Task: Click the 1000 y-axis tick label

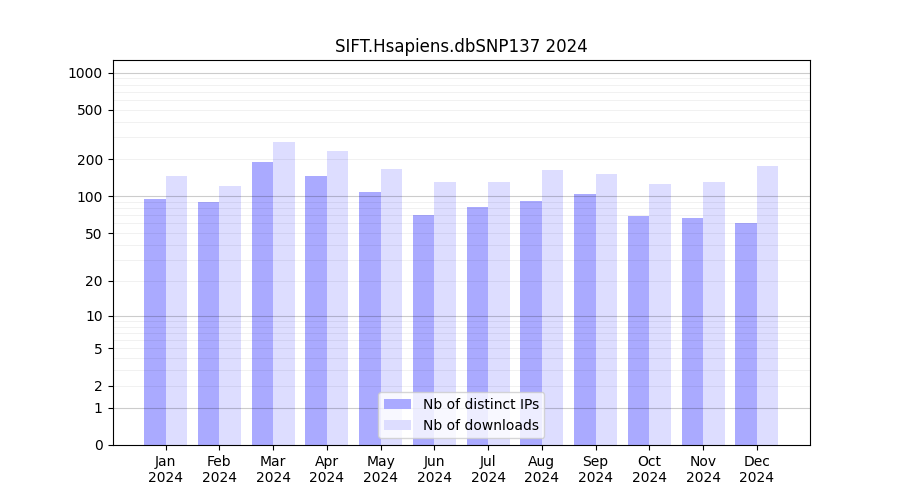Action: pos(84,73)
